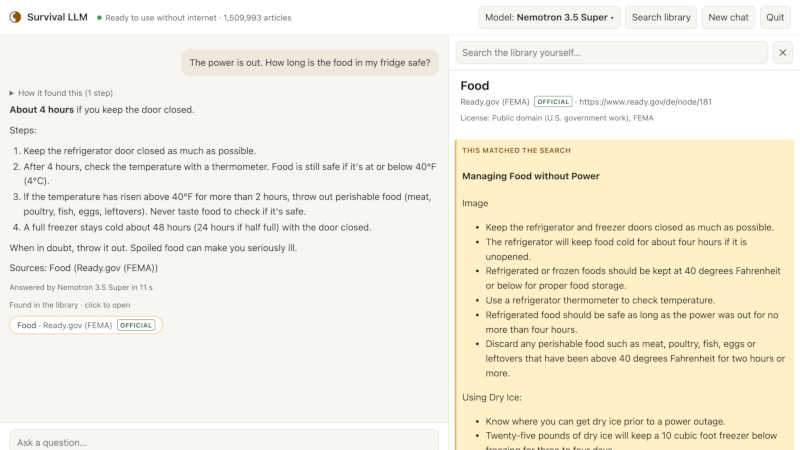Click the Survival LLM logo icon
The image size is (800, 450).
[x=15, y=17]
